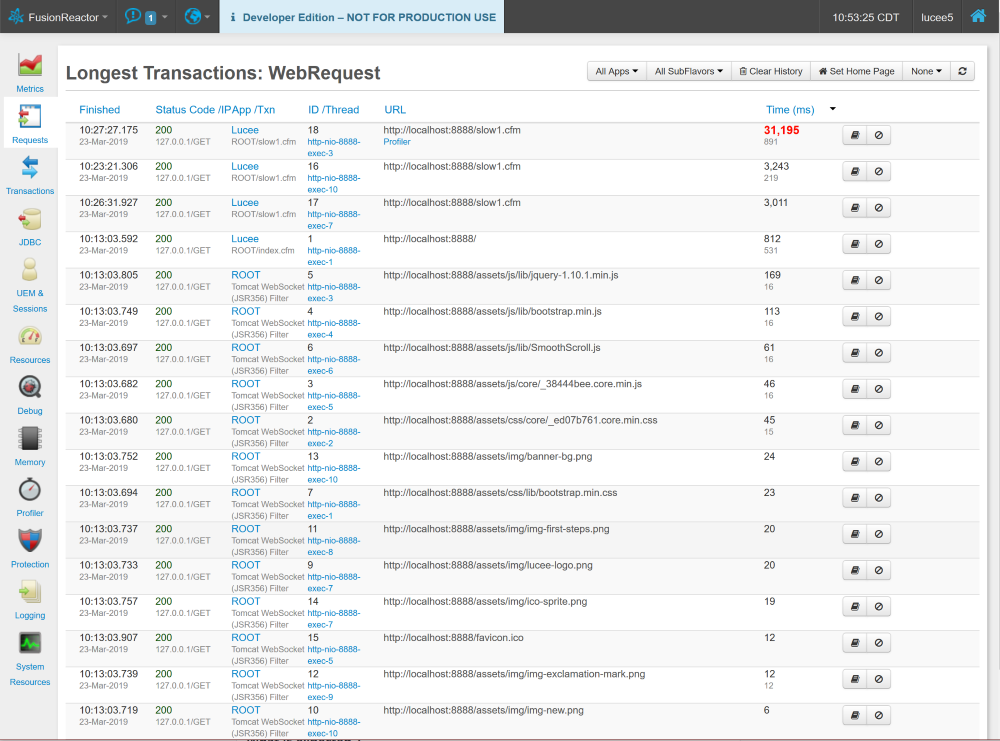1000x741 pixels.
Task: Click block icon for 31,195 ms transaction
Action: (879, 135)
